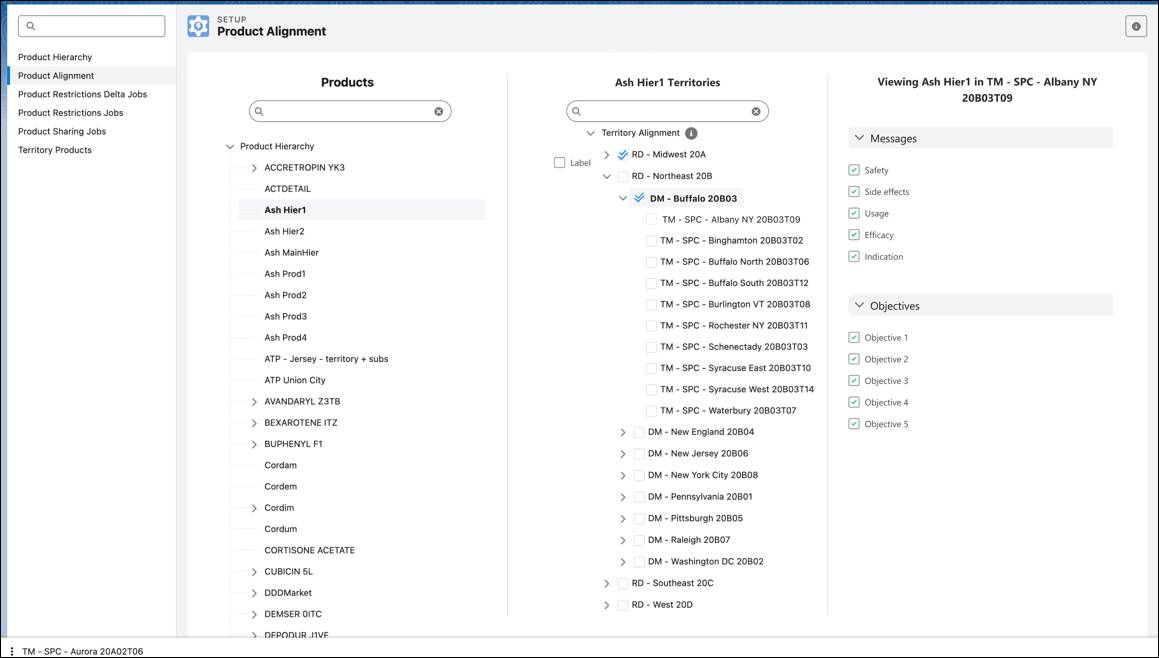This screenshot has height=658, width=1159.
Task: Expand the AVANDARYL Z3TB product node
Action: [254, 402]
